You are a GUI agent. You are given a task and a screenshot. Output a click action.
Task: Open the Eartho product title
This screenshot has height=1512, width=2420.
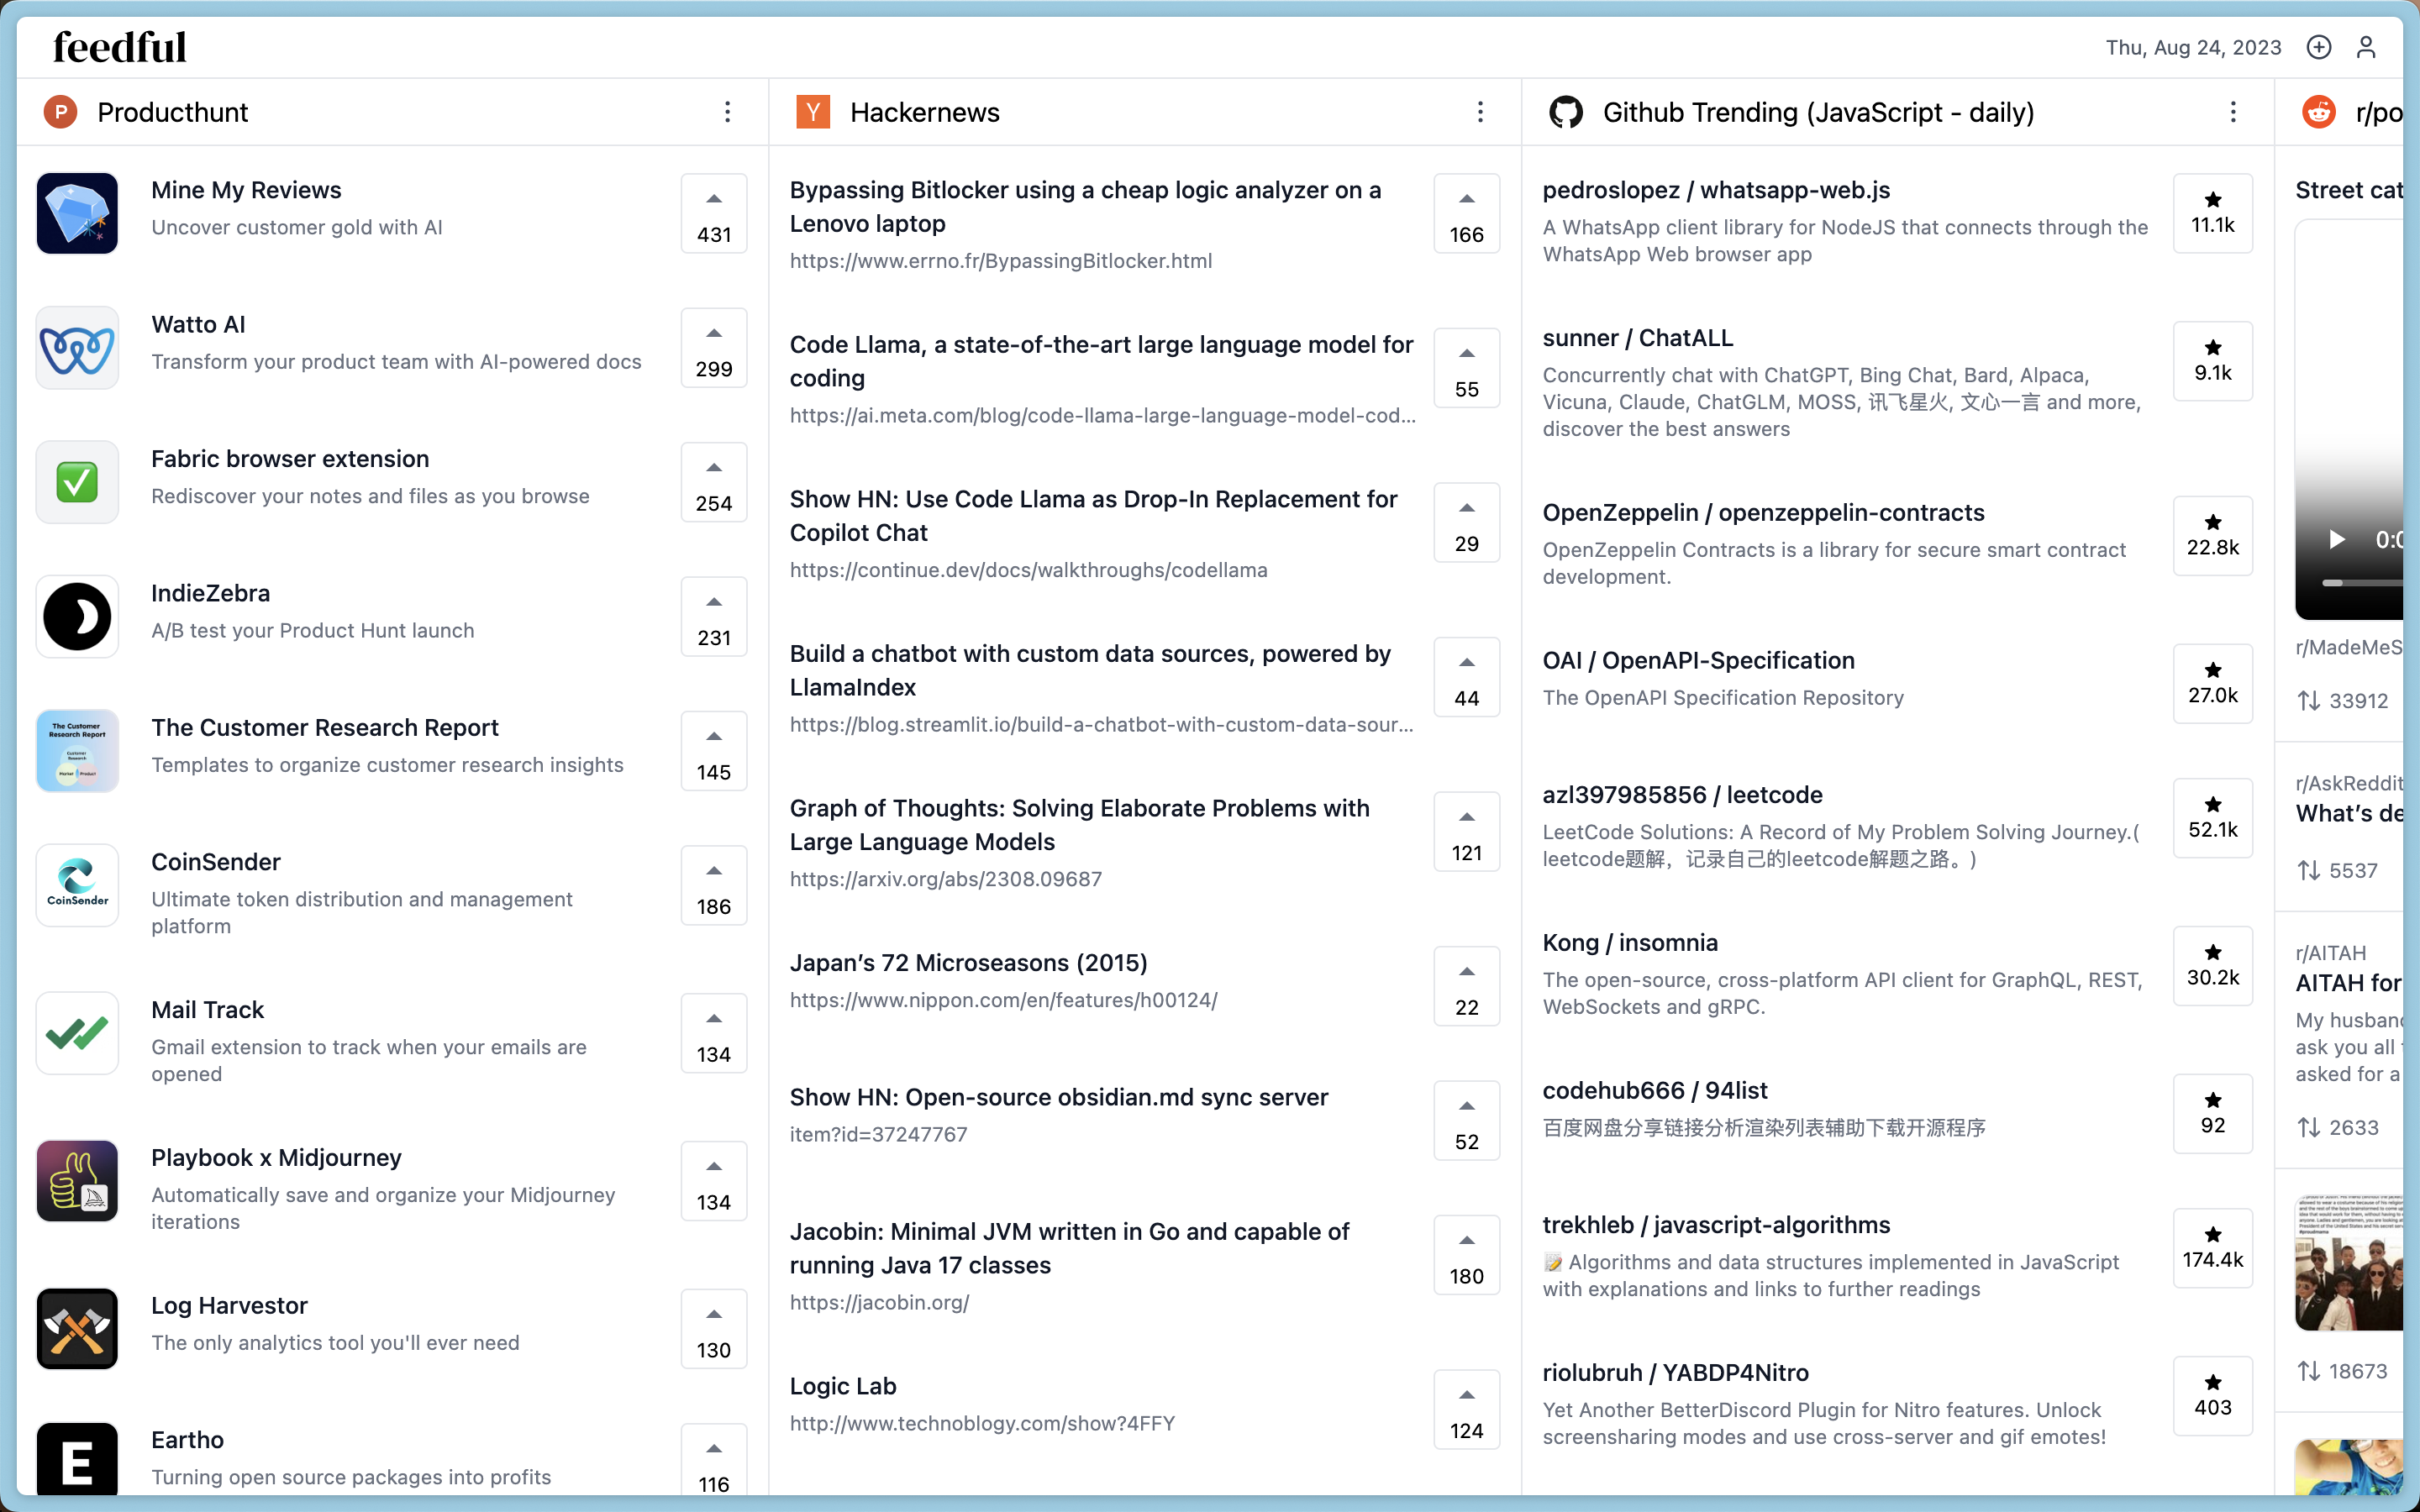tap(187, 1440)
